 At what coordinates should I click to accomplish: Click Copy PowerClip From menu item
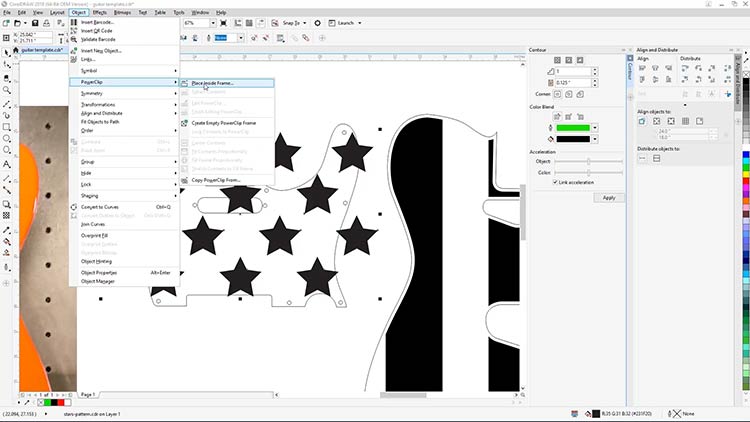tap(227, 180)
